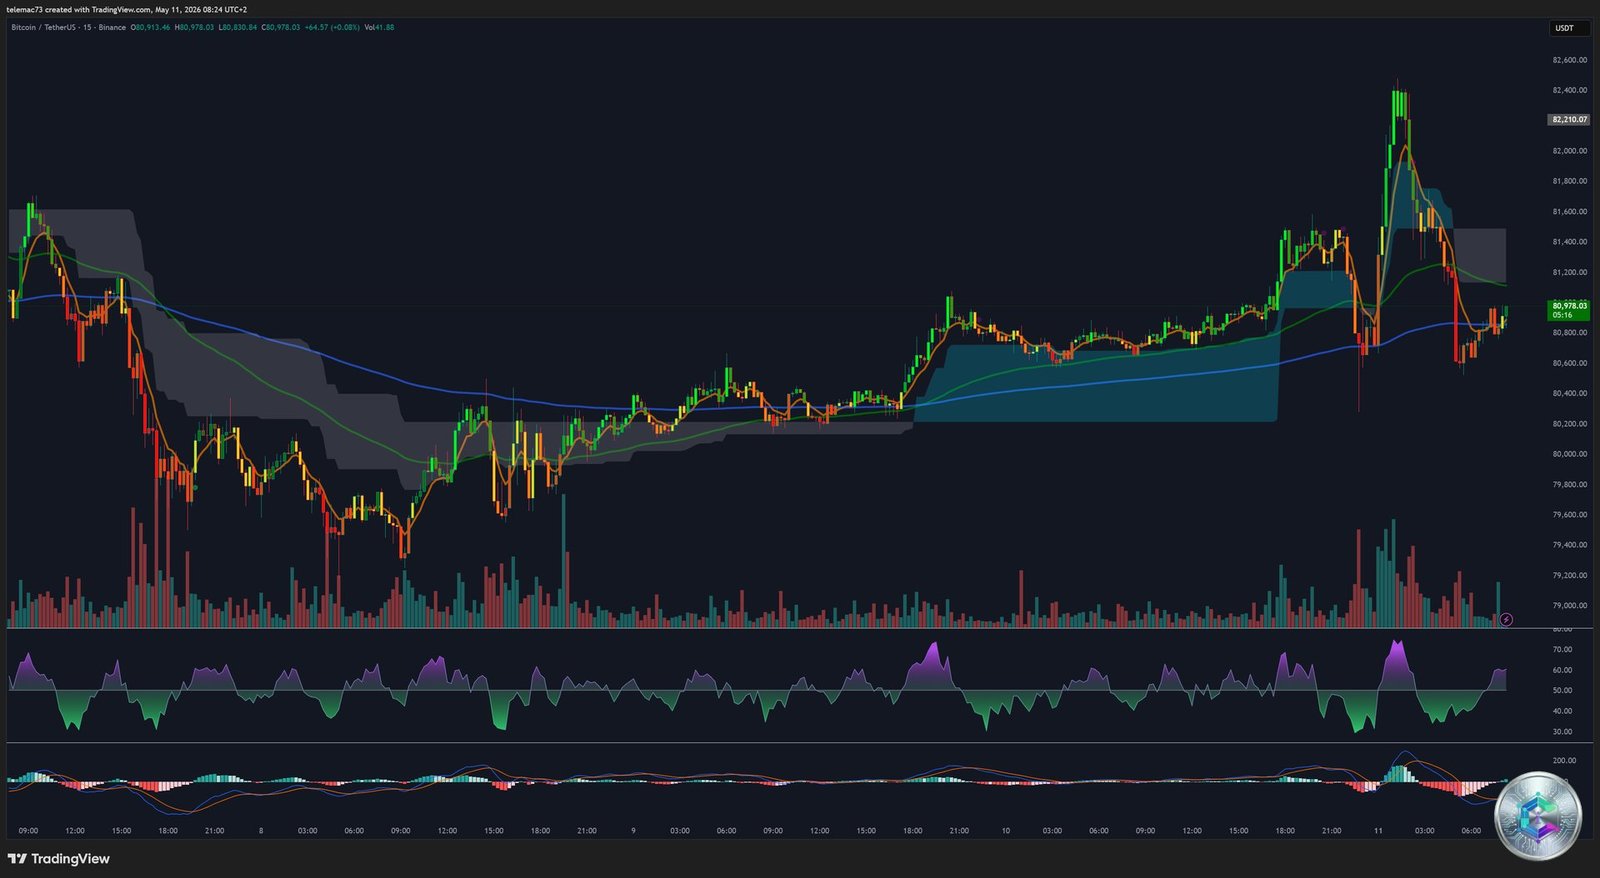Click the 40.00 level on the RSI scale
Screen dimensions: 1600x878
1562,711
